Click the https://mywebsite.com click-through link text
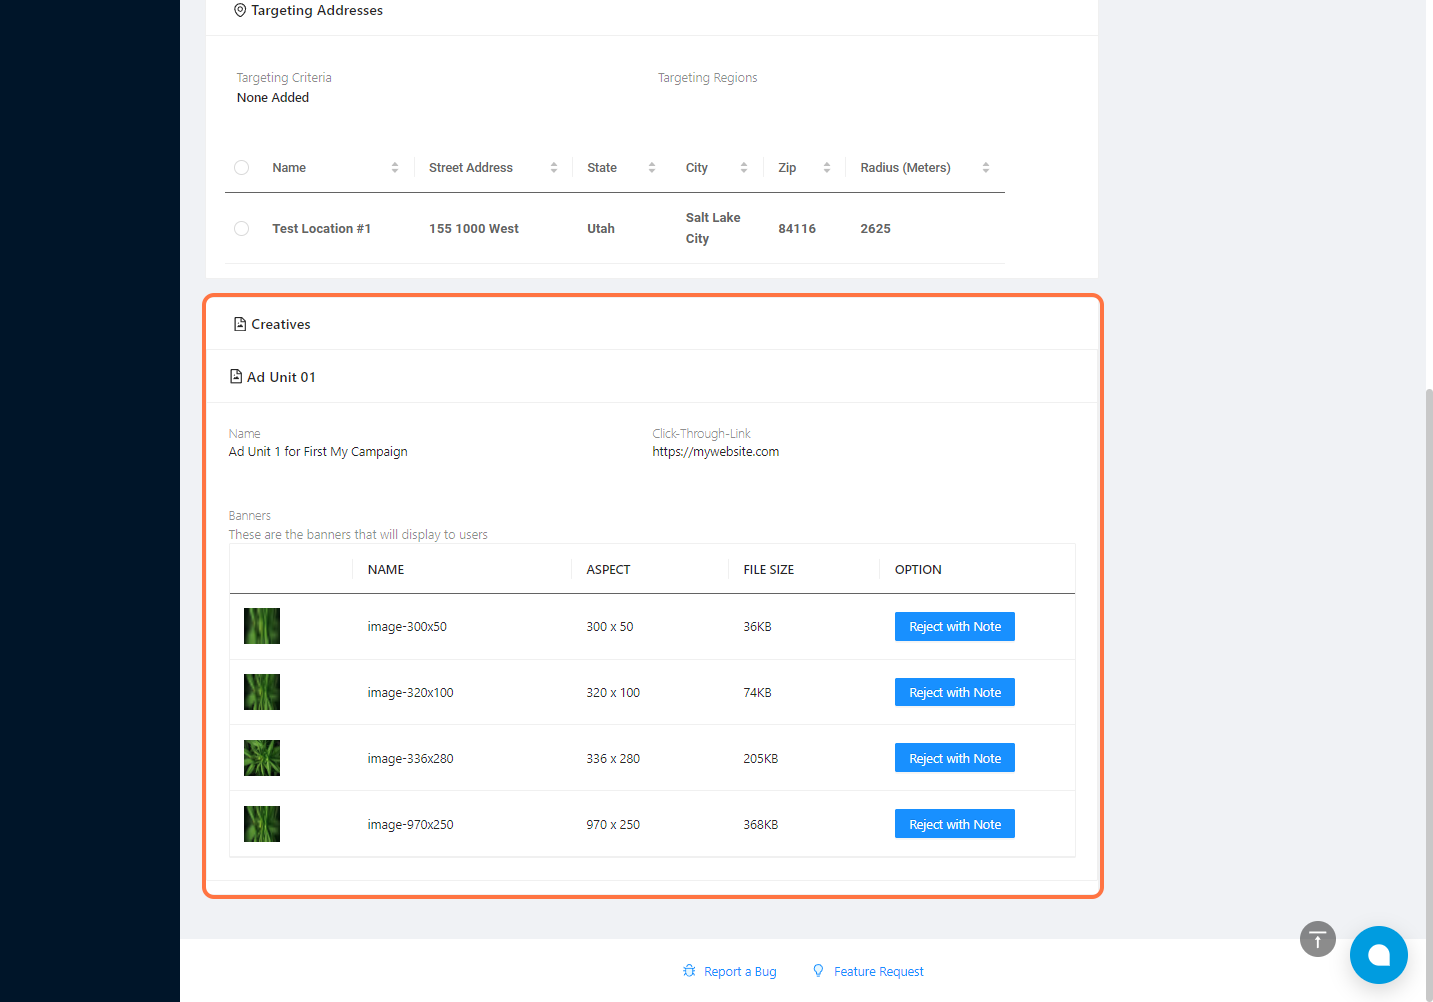Screen dimensions: 1433x1002 716,452
